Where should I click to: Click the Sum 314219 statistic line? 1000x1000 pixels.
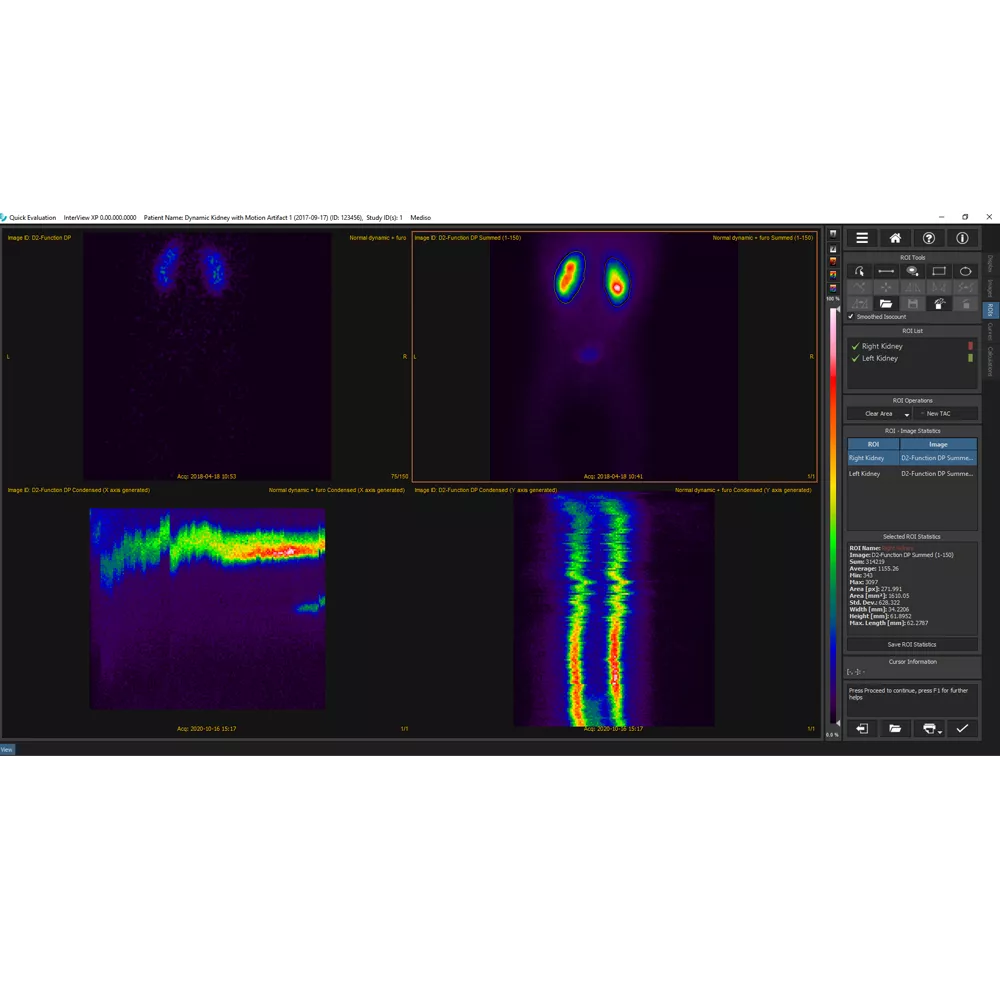point(867,562)
